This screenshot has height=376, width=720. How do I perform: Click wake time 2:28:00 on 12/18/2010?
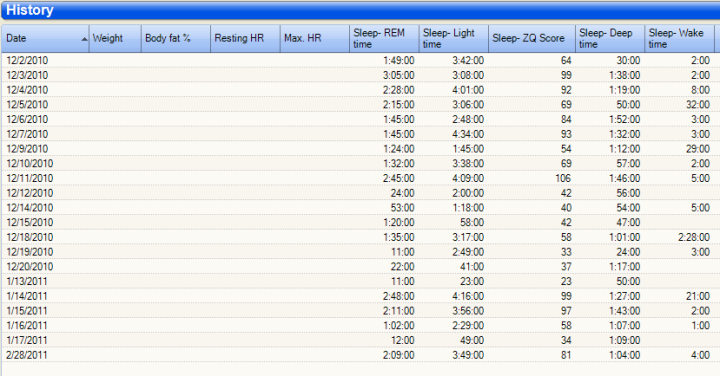(x=694, y=237)
